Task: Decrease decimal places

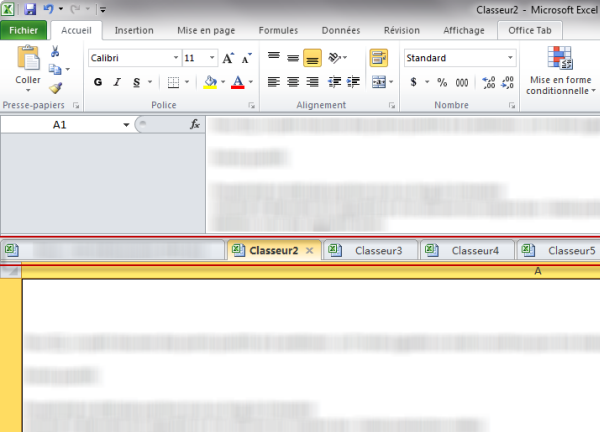Action: tap(507, 82)
